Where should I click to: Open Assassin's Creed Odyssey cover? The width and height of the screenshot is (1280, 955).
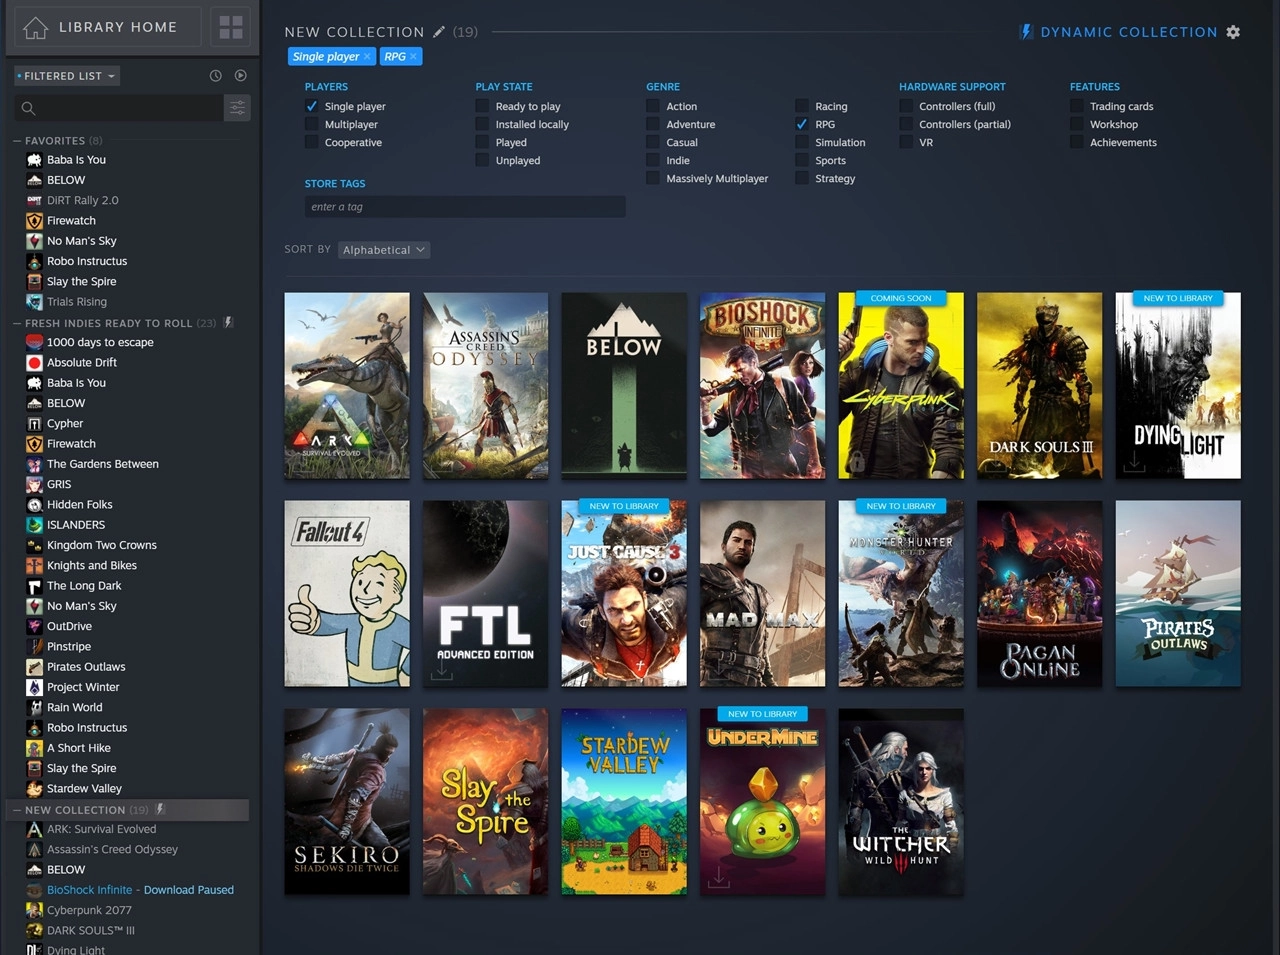pyautogui.click(x=486, y=386)
